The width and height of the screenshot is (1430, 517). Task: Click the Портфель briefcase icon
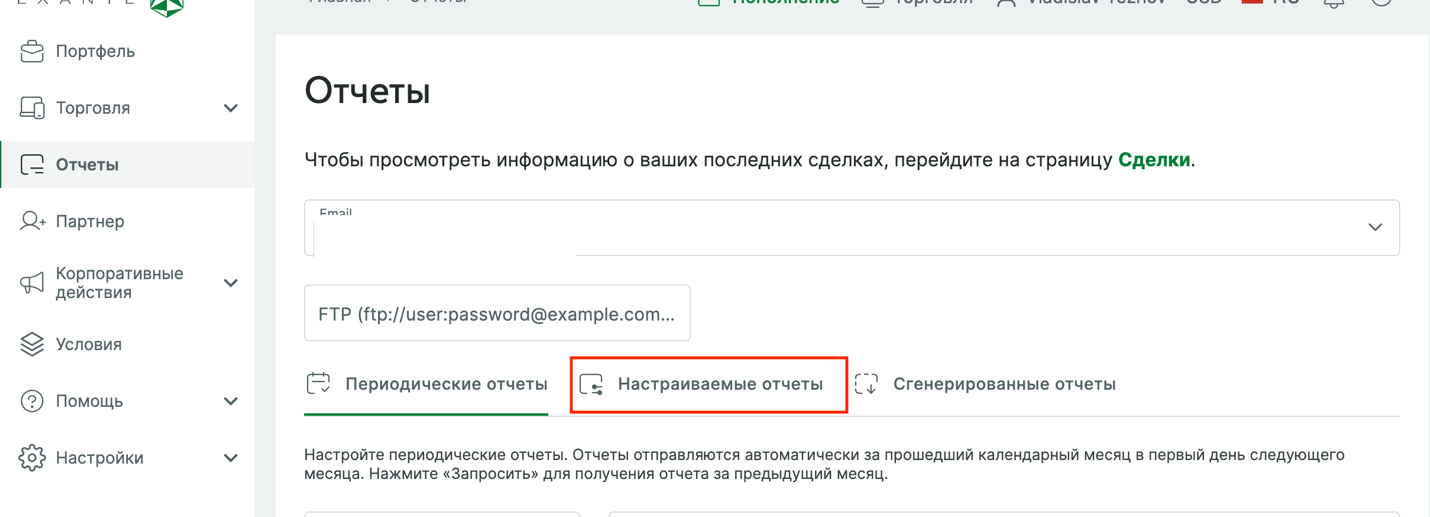click(x=32, y=51)
